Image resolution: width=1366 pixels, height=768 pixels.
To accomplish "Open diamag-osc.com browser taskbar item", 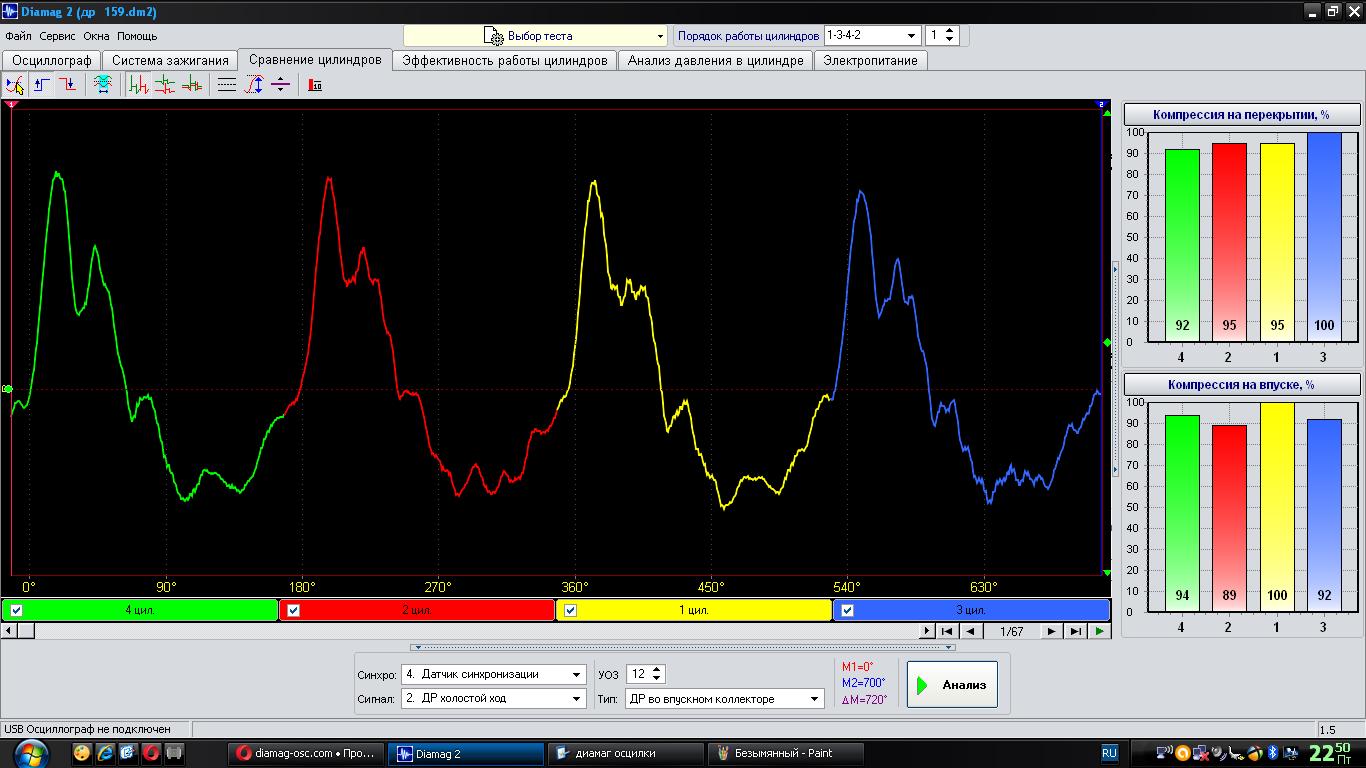I will (x=305, y=753).
